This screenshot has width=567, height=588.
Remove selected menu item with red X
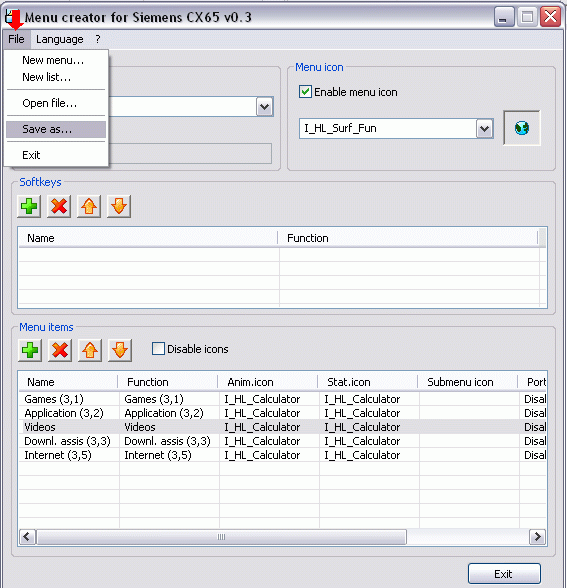[x=60, y=350]
